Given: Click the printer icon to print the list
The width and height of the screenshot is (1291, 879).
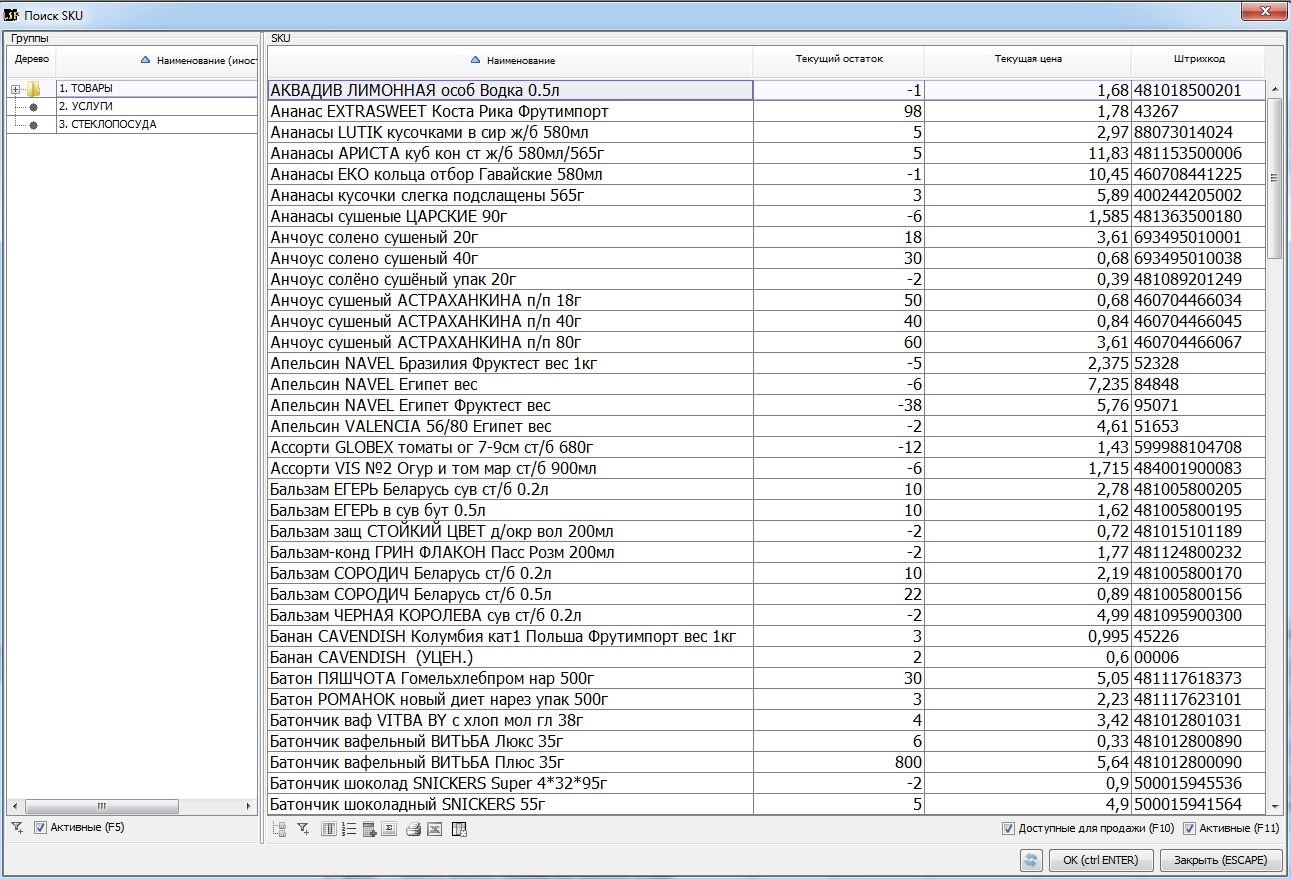Looking at the screenshot, I should click(x=413, y=829).
